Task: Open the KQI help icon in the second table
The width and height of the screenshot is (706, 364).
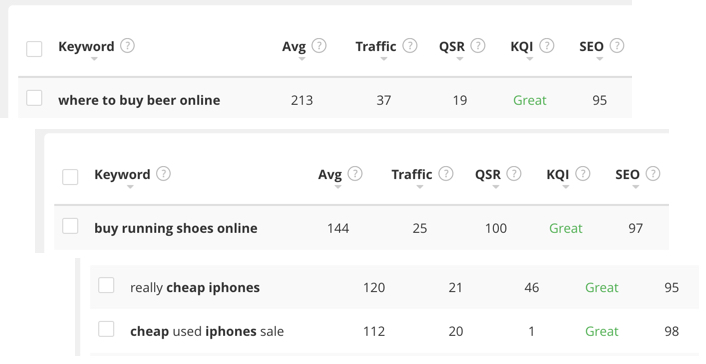Action: (583, 173)
